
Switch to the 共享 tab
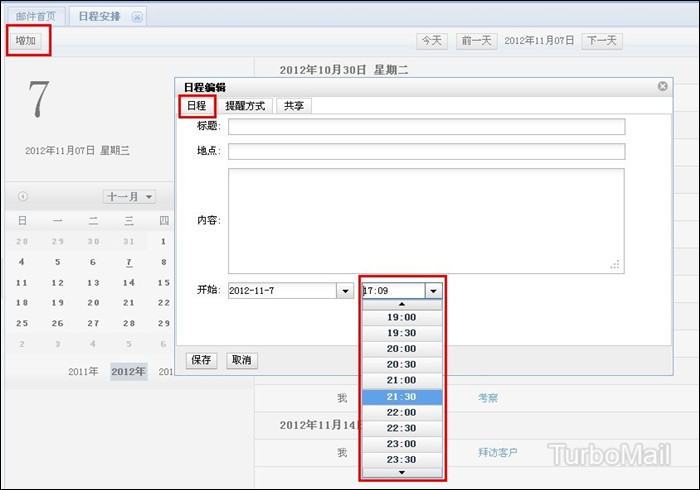coord(294,106)
